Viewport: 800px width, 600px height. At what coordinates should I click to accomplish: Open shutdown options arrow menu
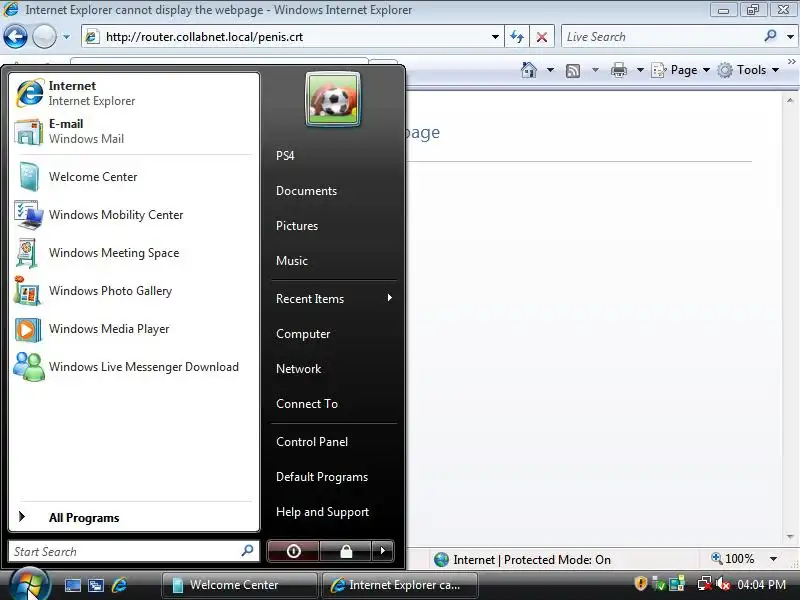[x=383, y=551]
